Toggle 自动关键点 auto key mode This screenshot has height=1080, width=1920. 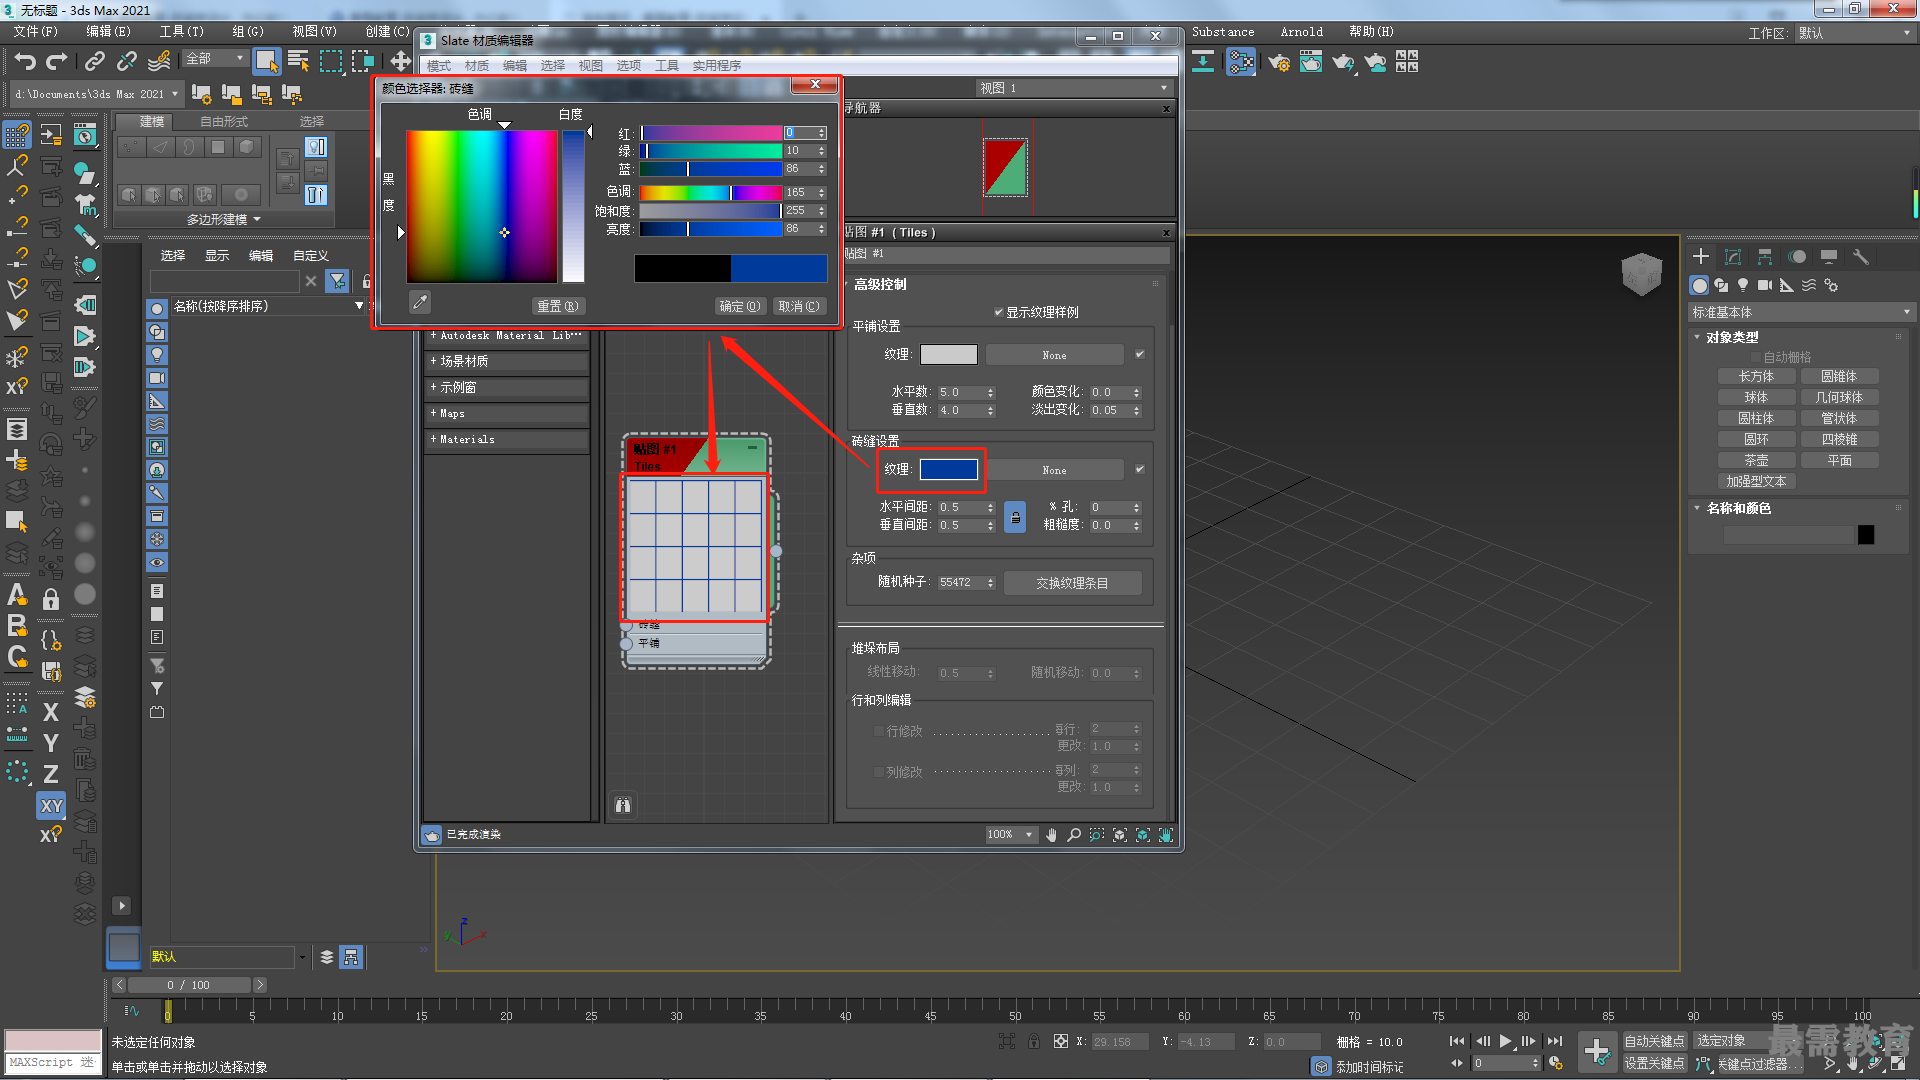pyautogui.click(x=1655, y=1042)
